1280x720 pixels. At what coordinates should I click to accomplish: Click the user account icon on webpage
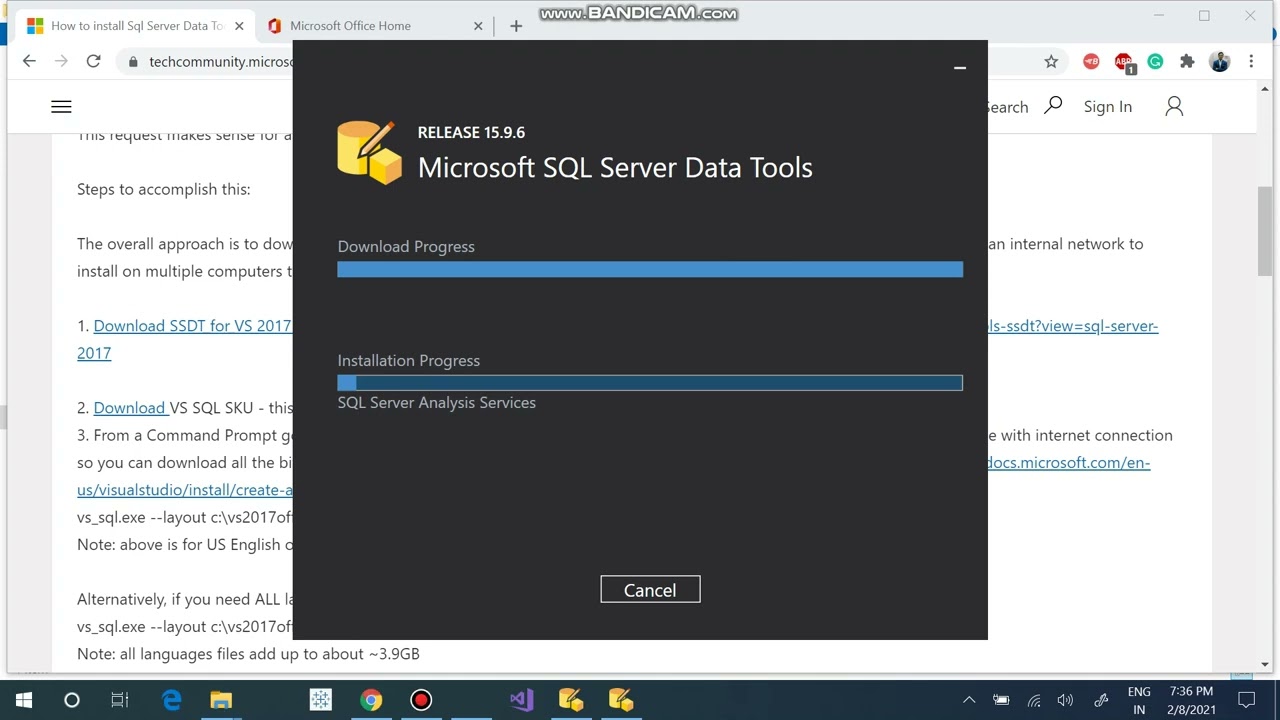[x=1174, y=106]
